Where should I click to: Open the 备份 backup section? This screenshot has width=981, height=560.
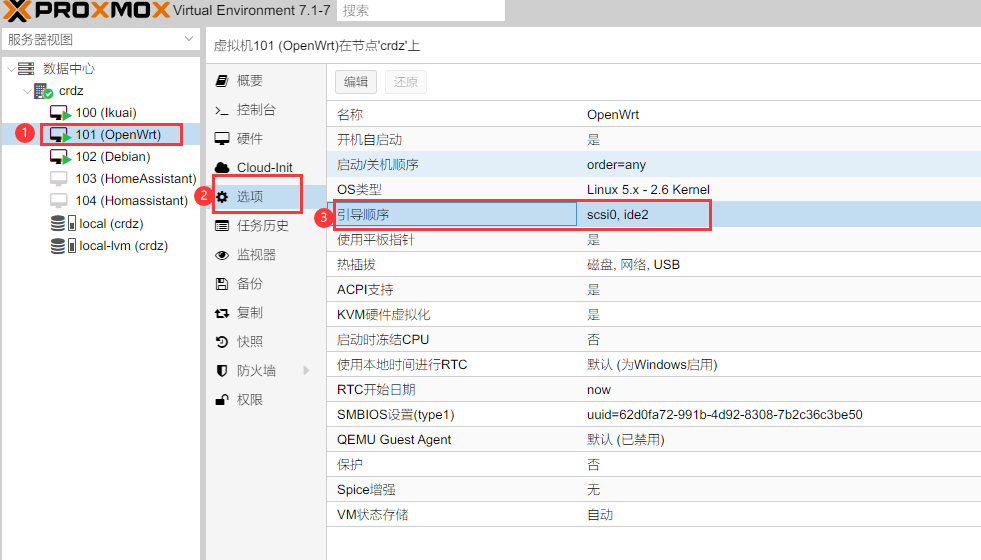[x=249, y=284]
